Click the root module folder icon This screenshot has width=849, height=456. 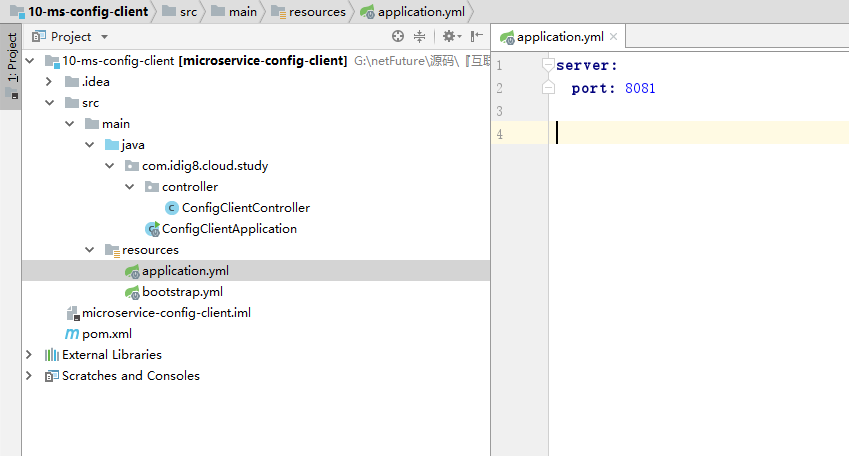(x=52, y=61)
